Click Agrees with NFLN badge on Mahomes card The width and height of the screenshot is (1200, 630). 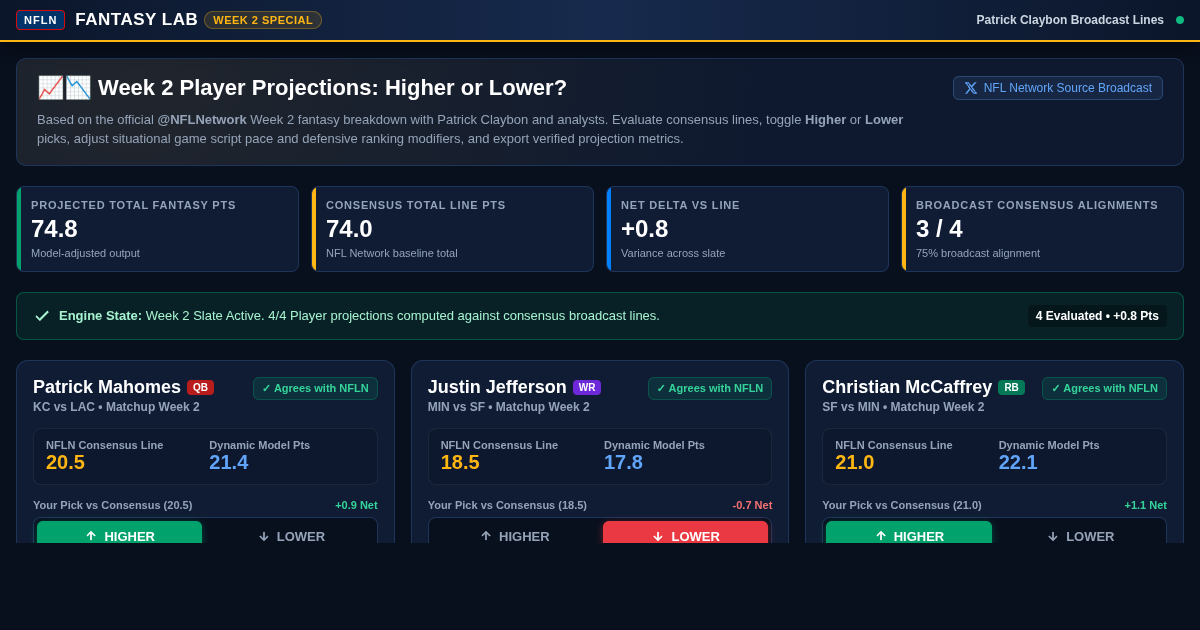click(x=315, y=388)
